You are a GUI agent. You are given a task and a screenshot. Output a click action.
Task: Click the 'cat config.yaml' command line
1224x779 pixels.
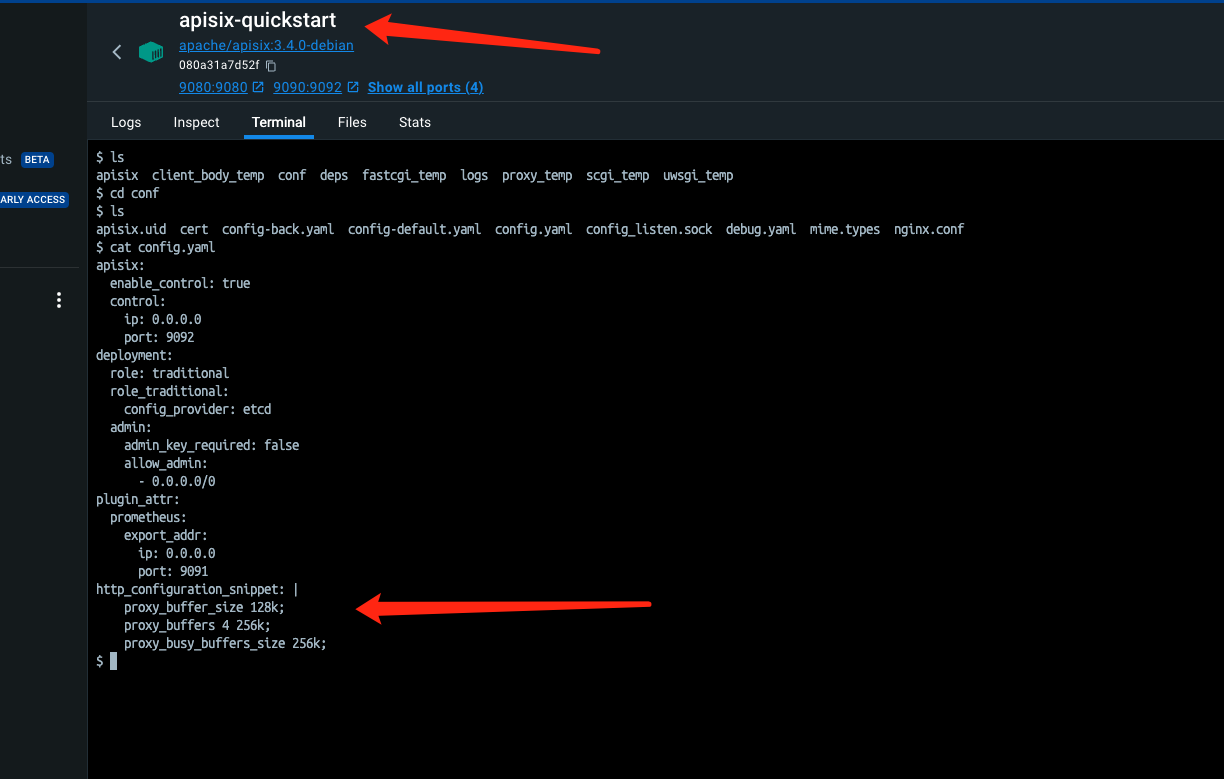point(155,247)
